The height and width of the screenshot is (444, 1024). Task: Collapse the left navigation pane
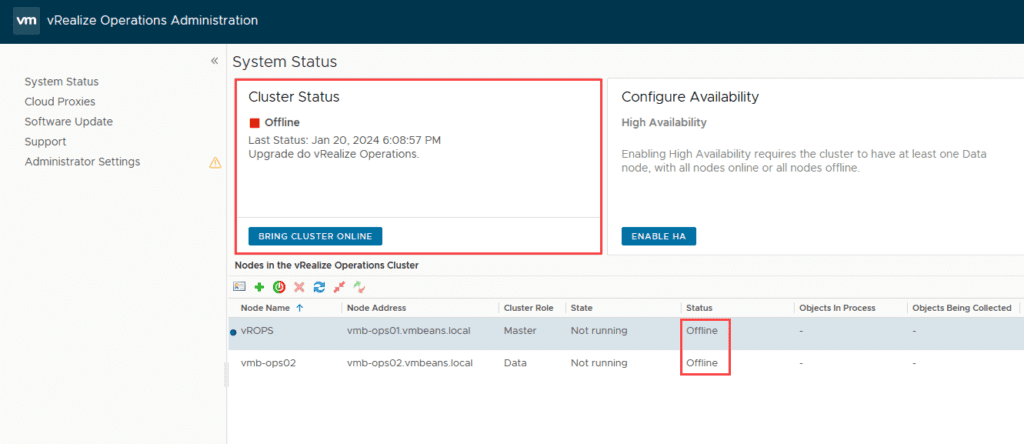[214, 61]
